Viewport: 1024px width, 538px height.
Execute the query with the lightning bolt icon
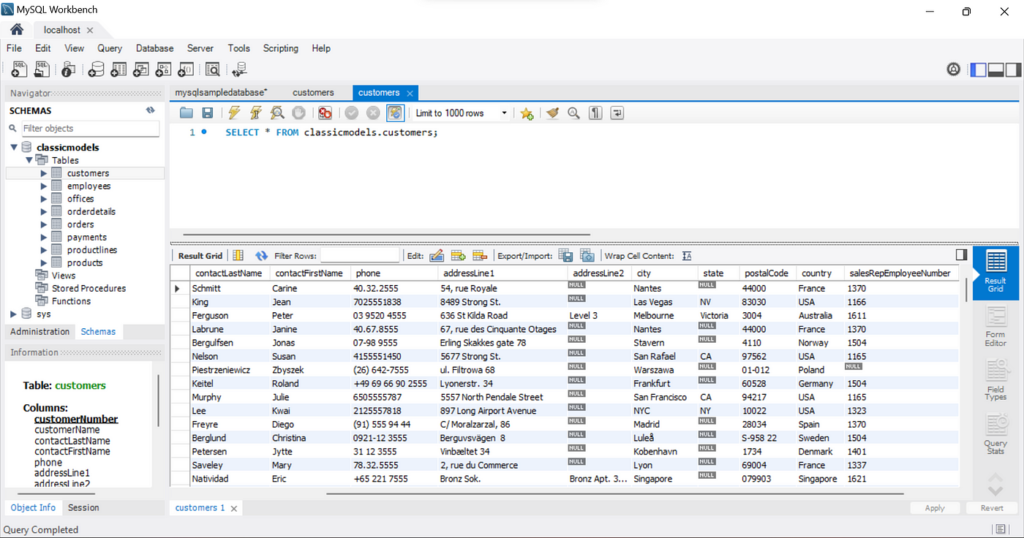(234, 114)
